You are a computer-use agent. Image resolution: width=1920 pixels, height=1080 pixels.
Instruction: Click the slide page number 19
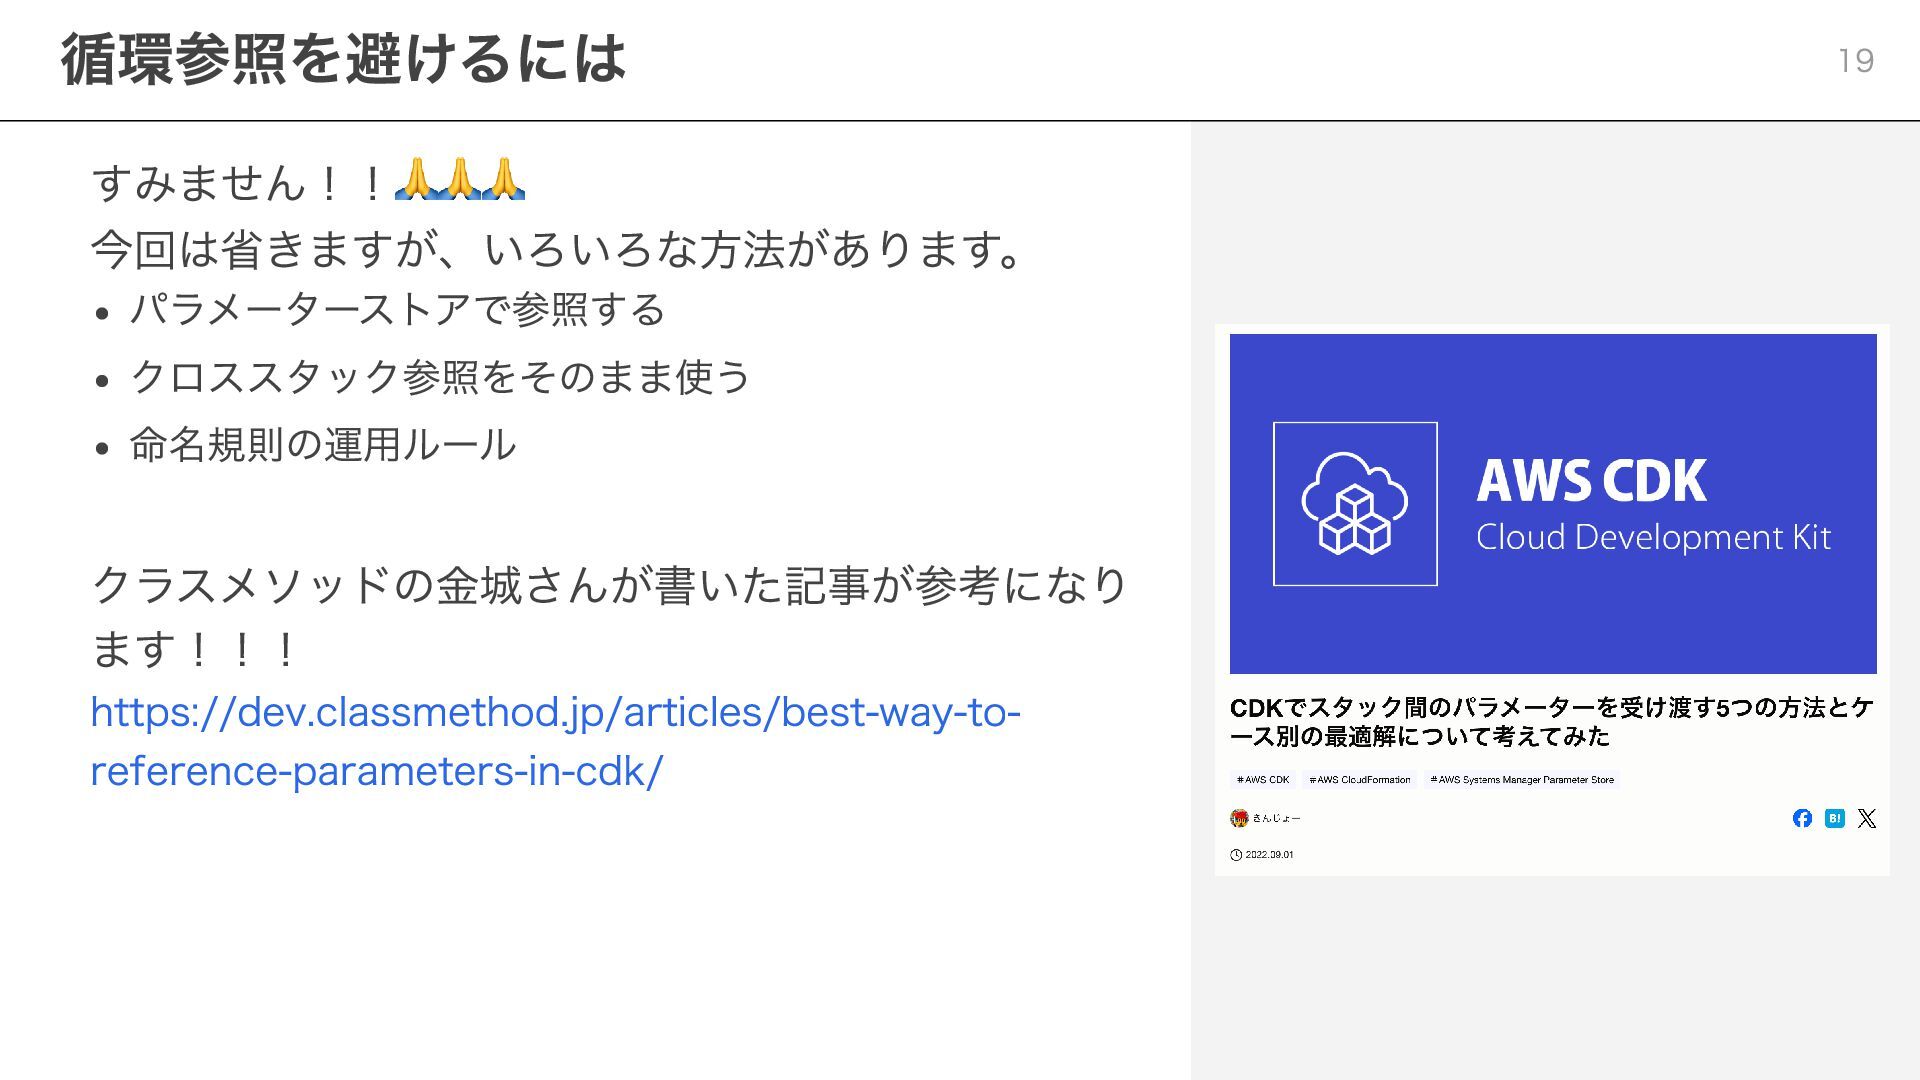tap(1856, 61)
